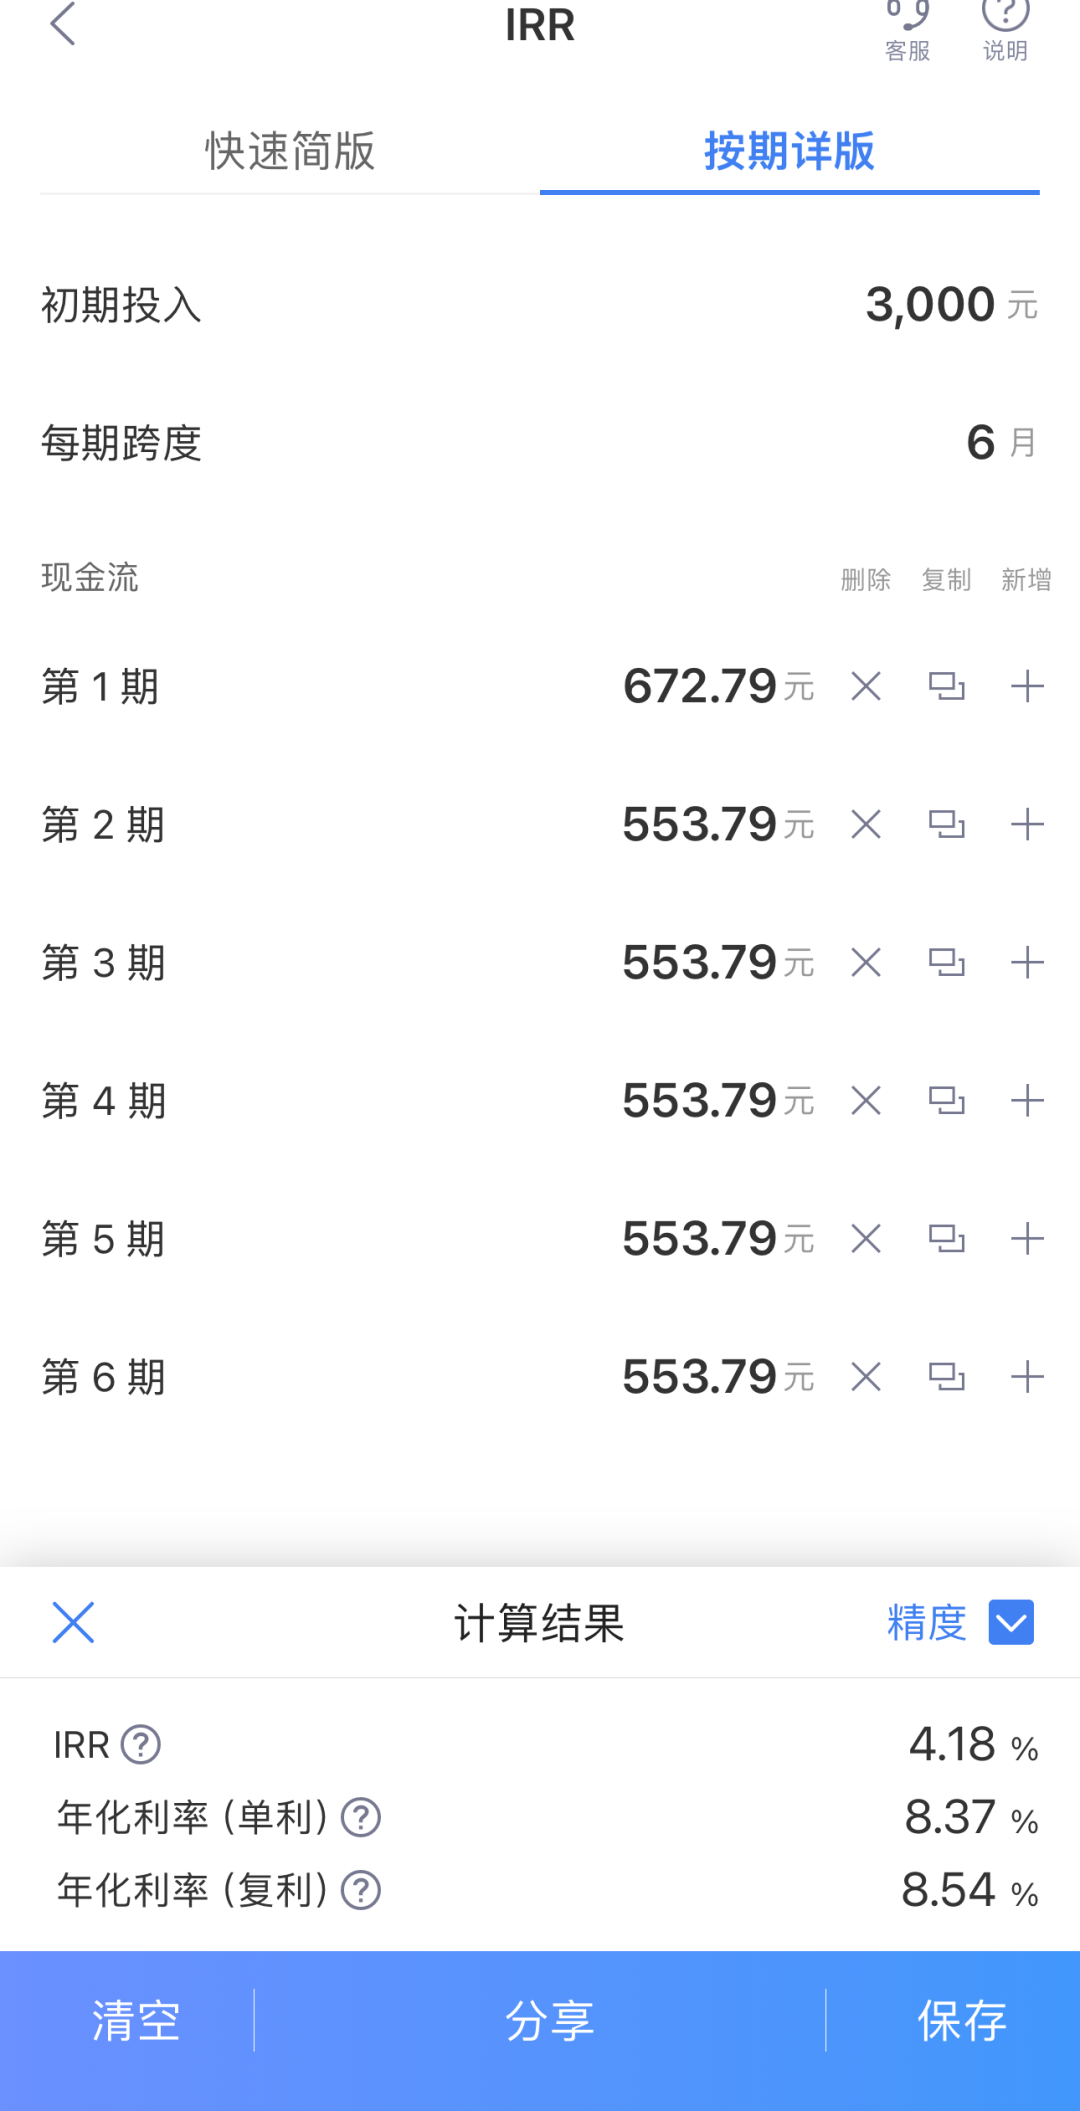
Task: Show help for IRR result
Action: click(141, 1745)
